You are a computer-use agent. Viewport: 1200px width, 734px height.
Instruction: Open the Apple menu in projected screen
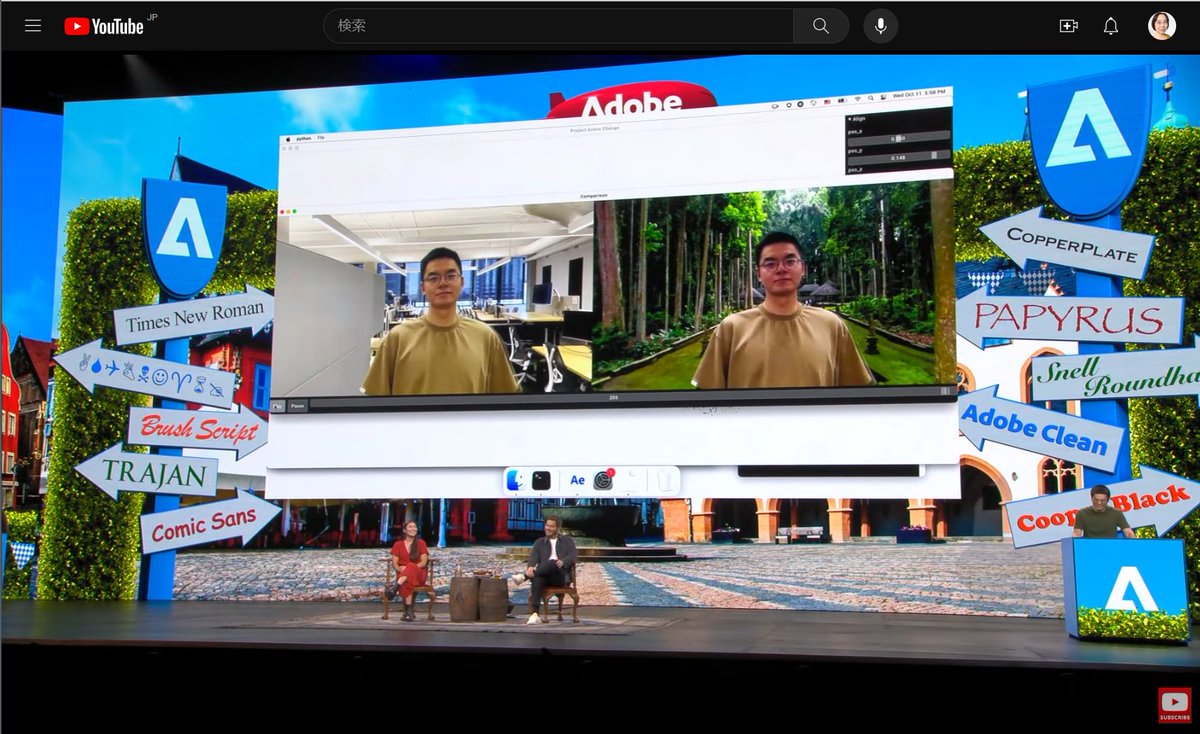point(288,139)
